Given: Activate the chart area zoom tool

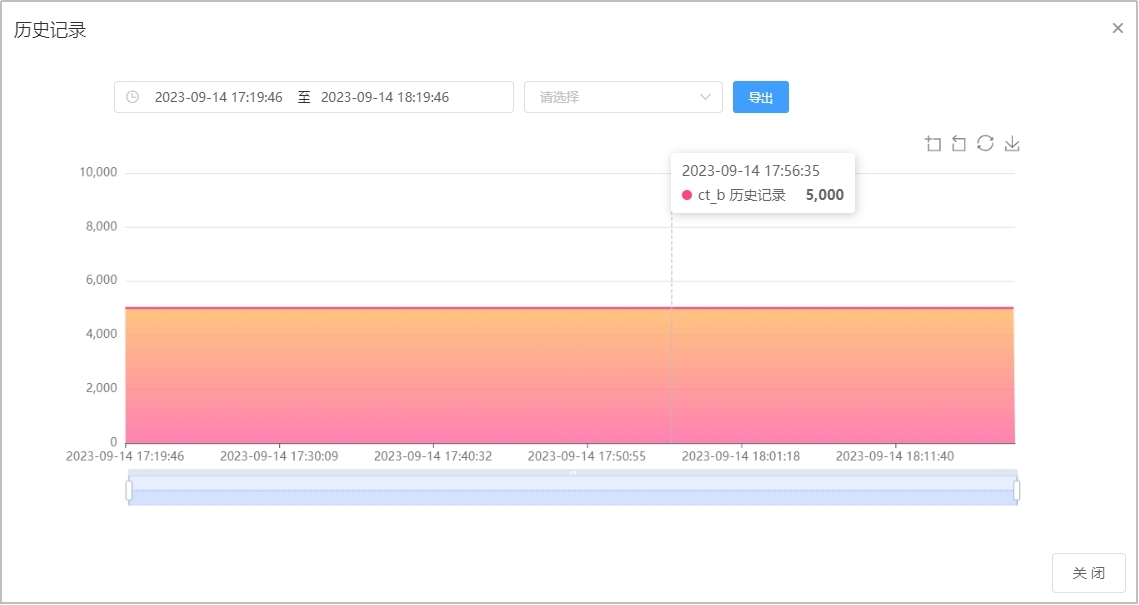Looking at the screenshot, I should (x=933, y=144).
